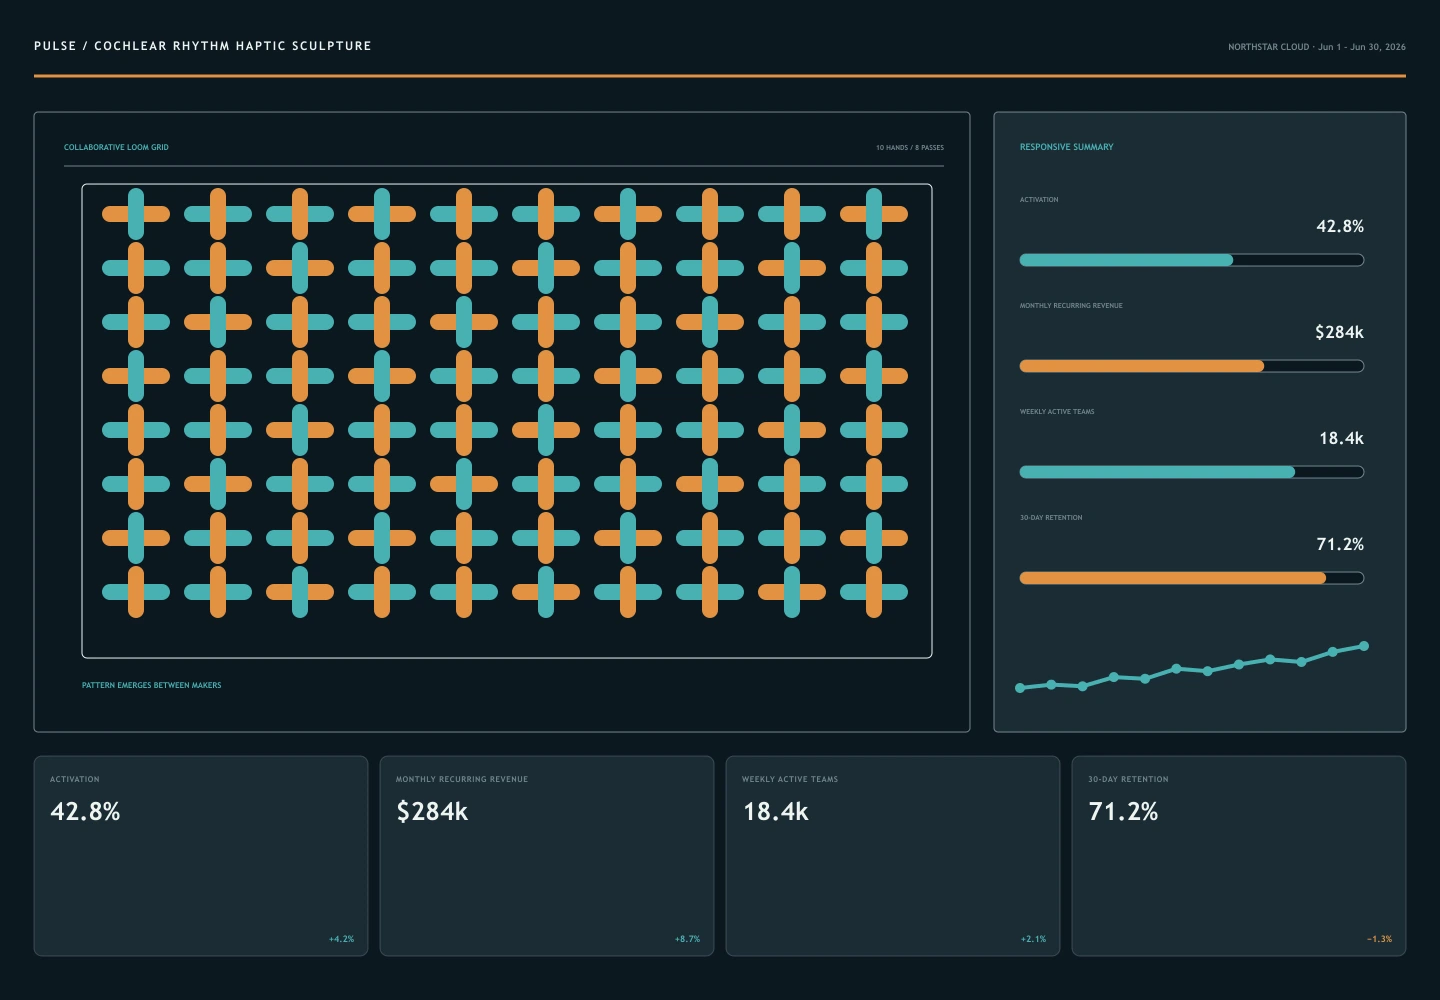Select the 30-Day Retention progress bar
1440x1000 pixels.
(1191, 578)
